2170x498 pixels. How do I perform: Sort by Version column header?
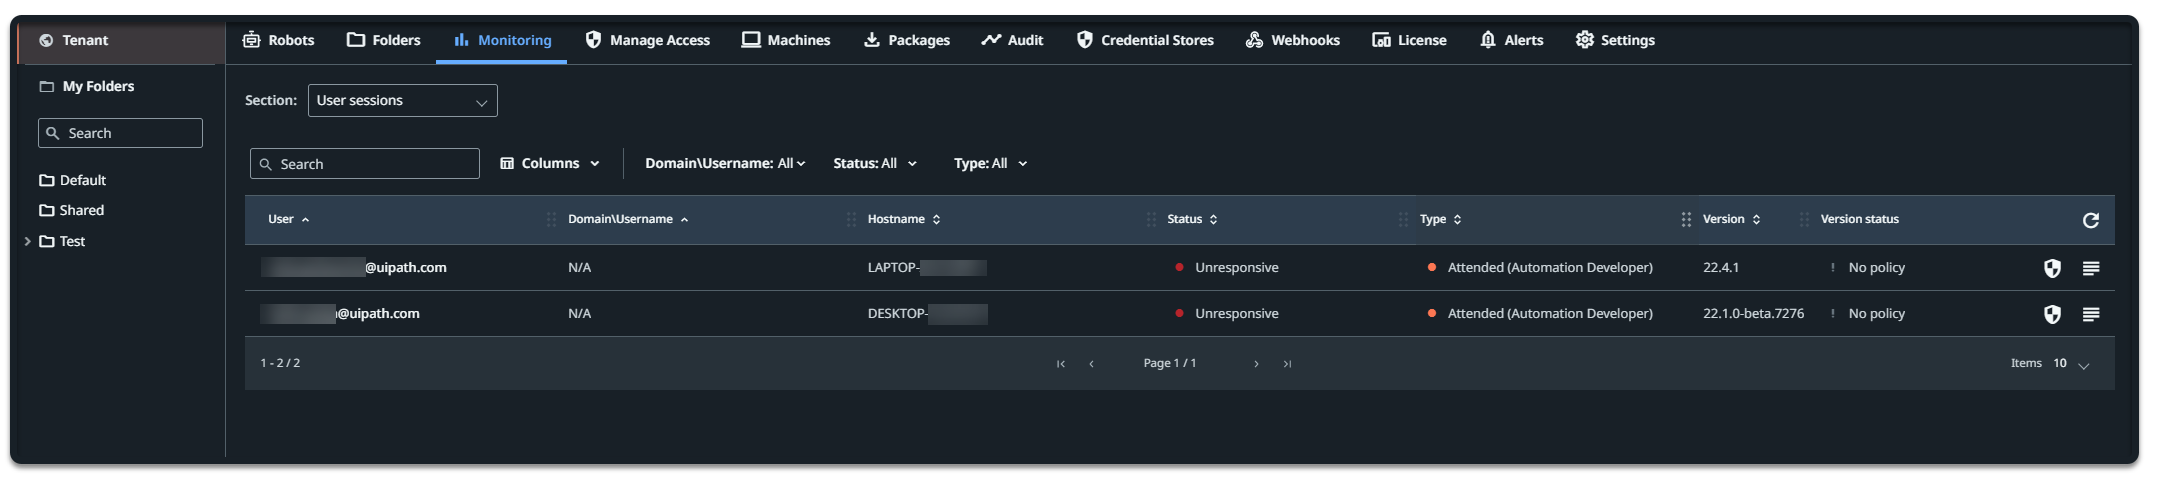(x=1732, y=219)
